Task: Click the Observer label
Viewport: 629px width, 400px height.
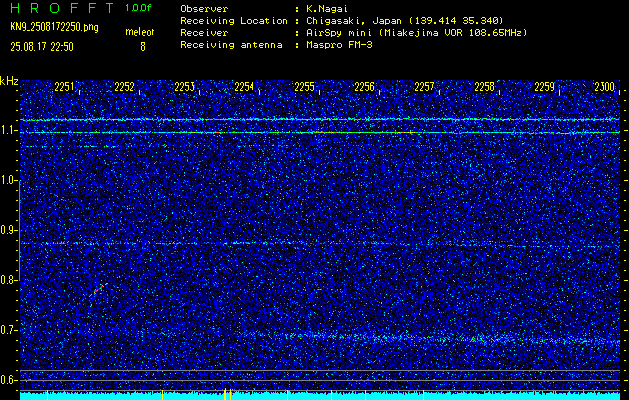Action: point(204,8)
